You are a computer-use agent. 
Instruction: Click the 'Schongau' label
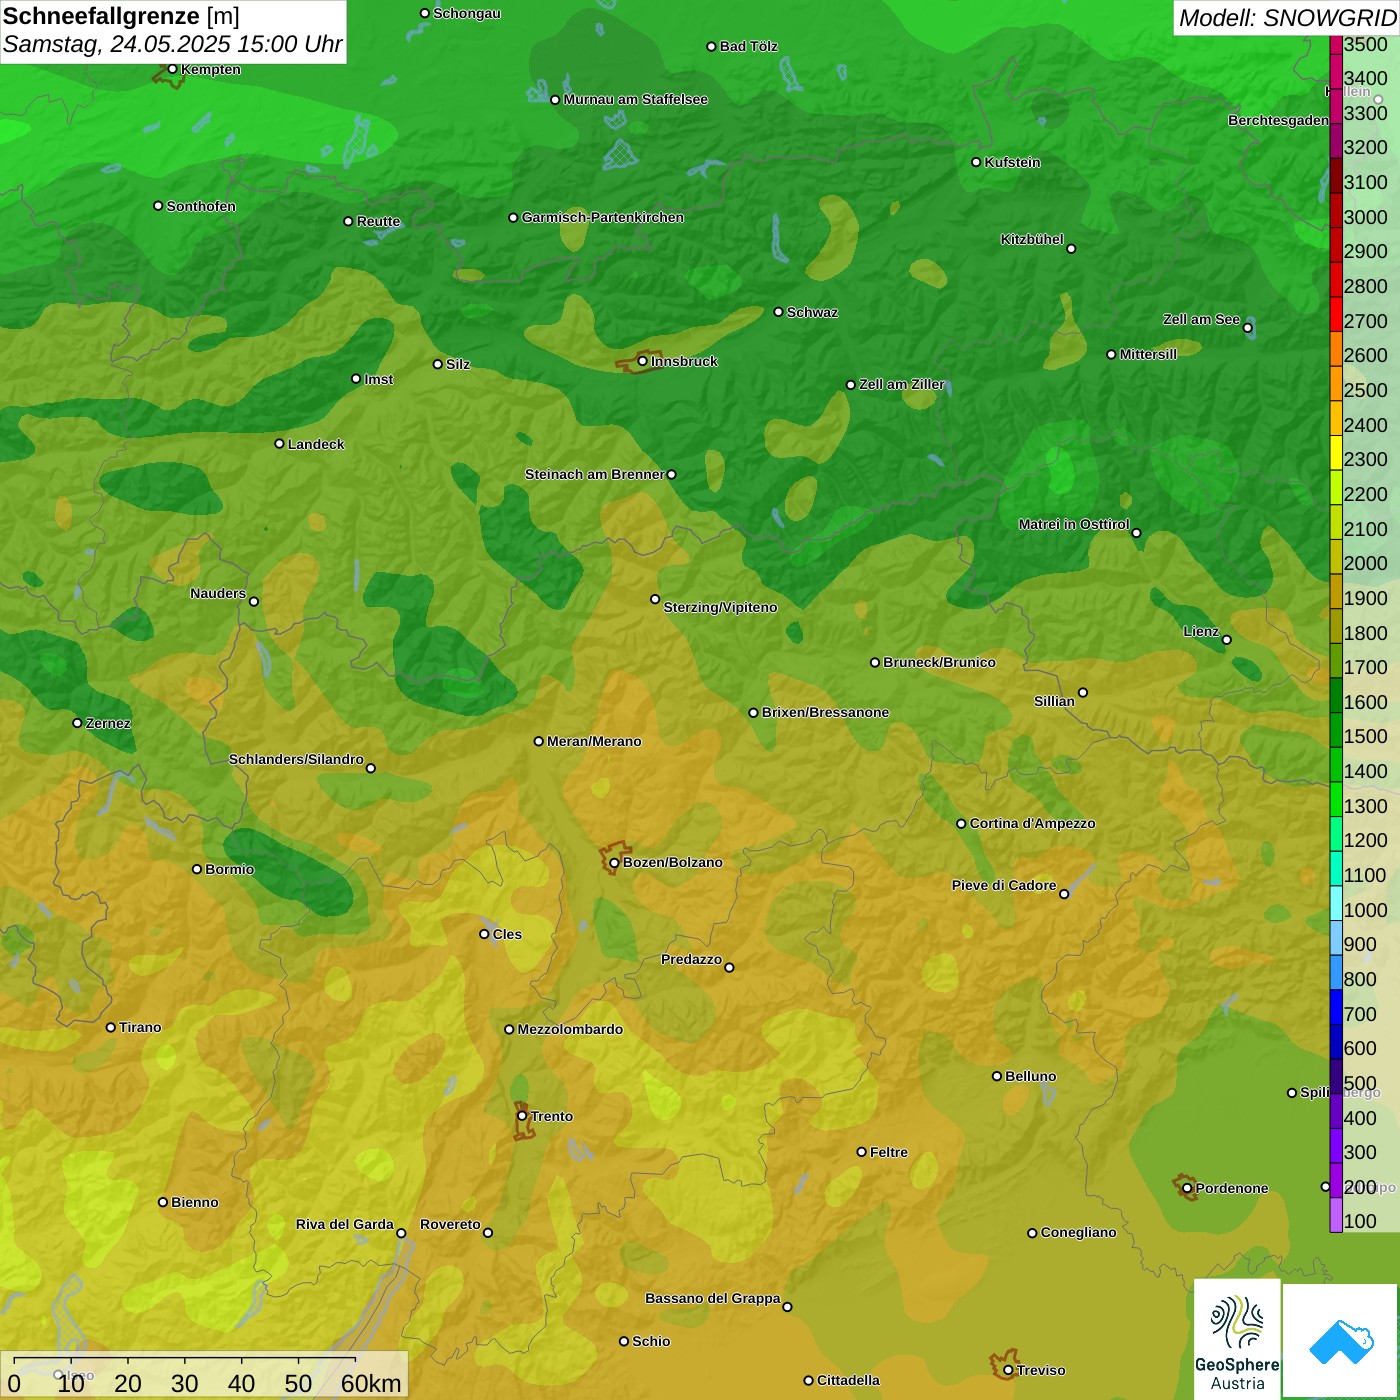point(467,13)
